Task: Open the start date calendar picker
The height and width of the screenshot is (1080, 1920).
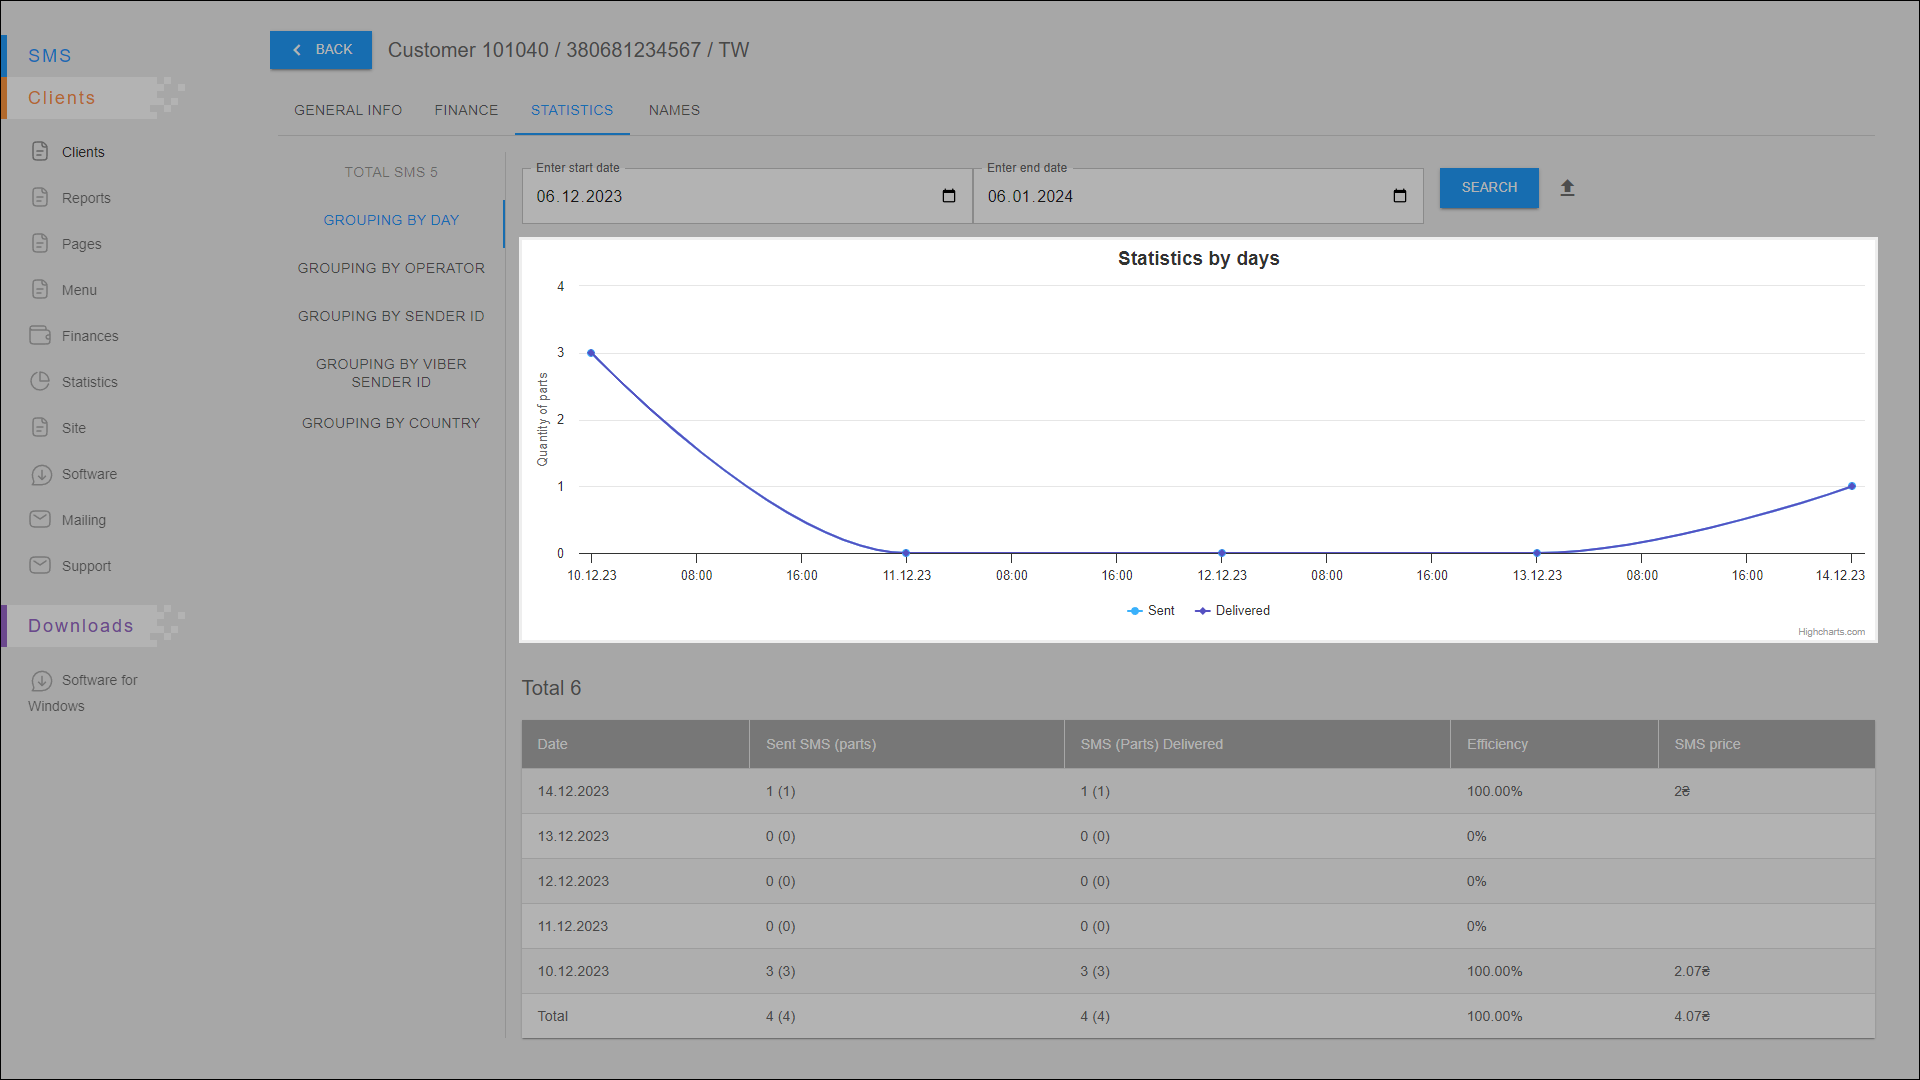Action: pos(948,196)
